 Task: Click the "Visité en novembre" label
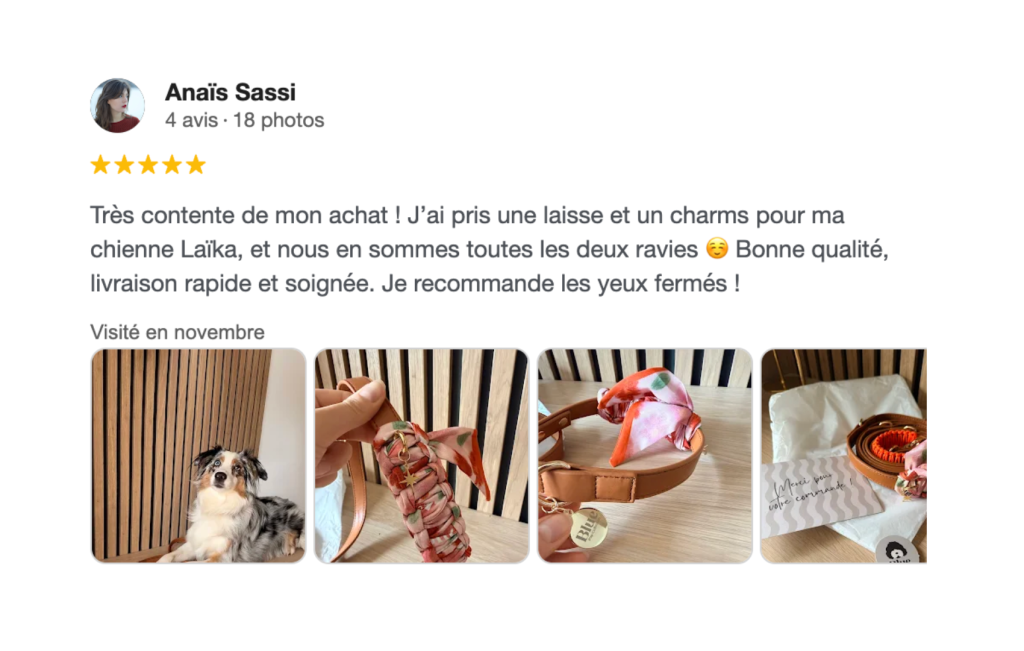click(x=178, y=332)
